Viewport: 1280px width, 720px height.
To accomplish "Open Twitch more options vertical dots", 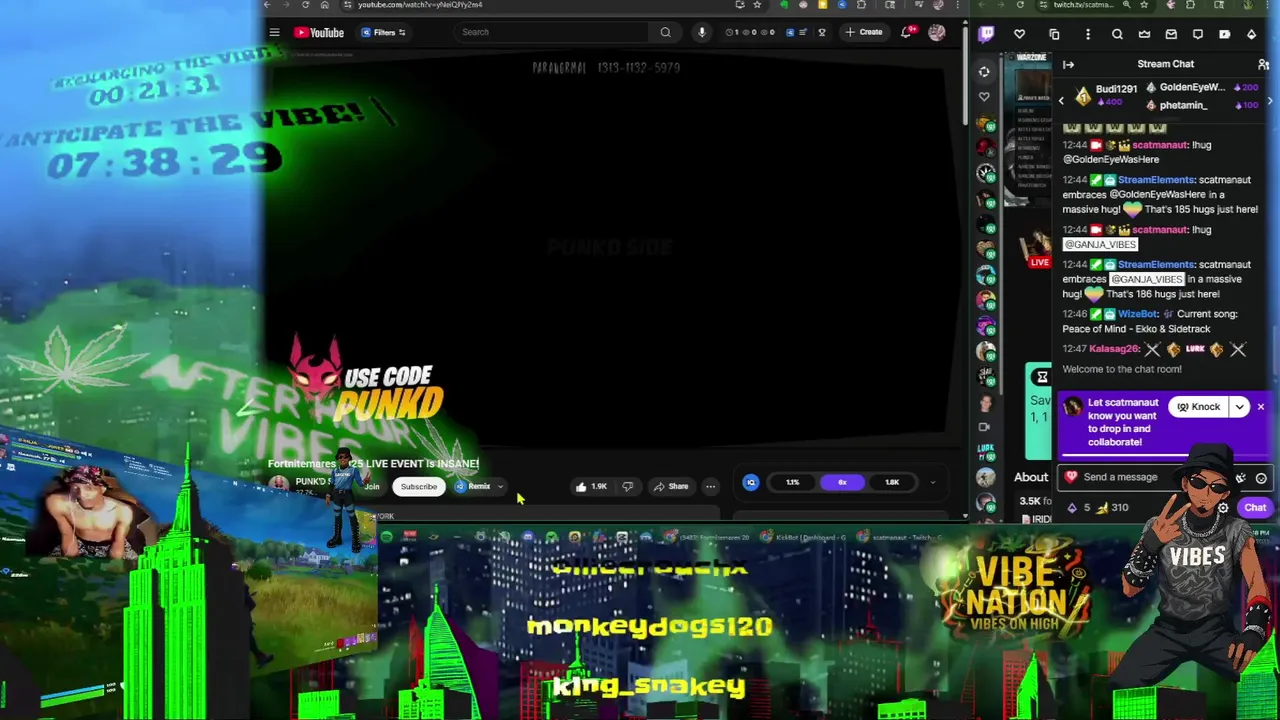I will click(x=1086, y=34).
